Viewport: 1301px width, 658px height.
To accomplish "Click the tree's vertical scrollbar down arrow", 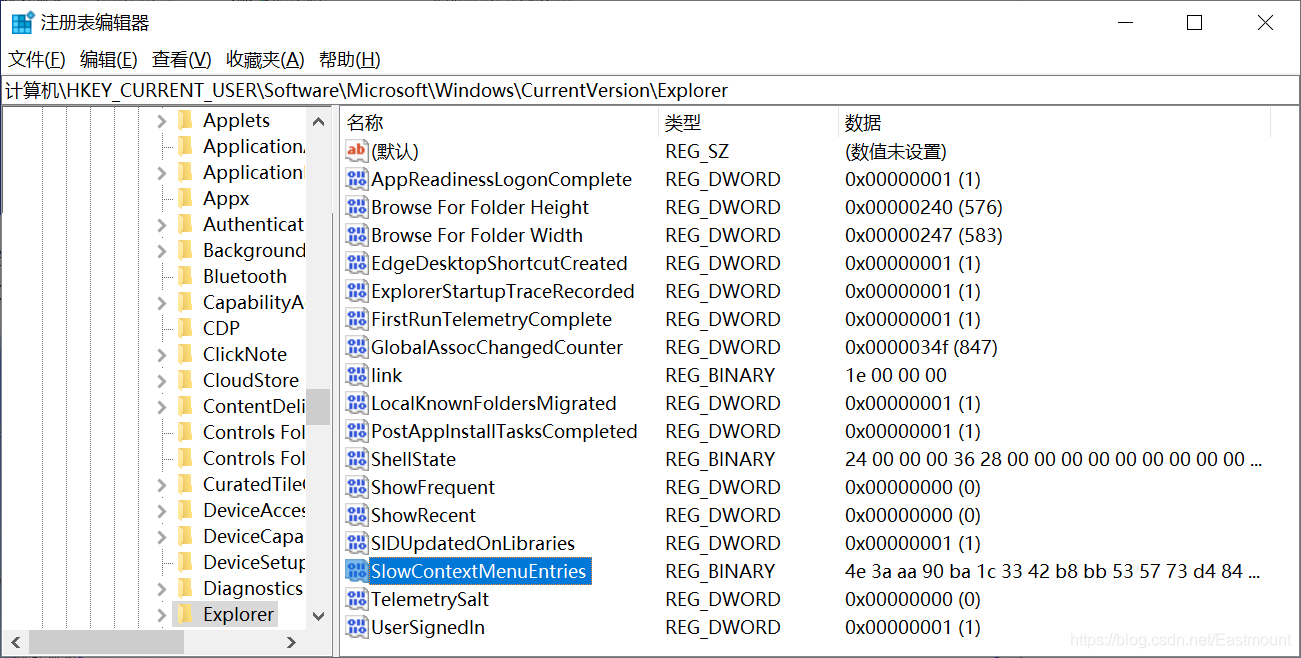I will [x=318, y=616].
